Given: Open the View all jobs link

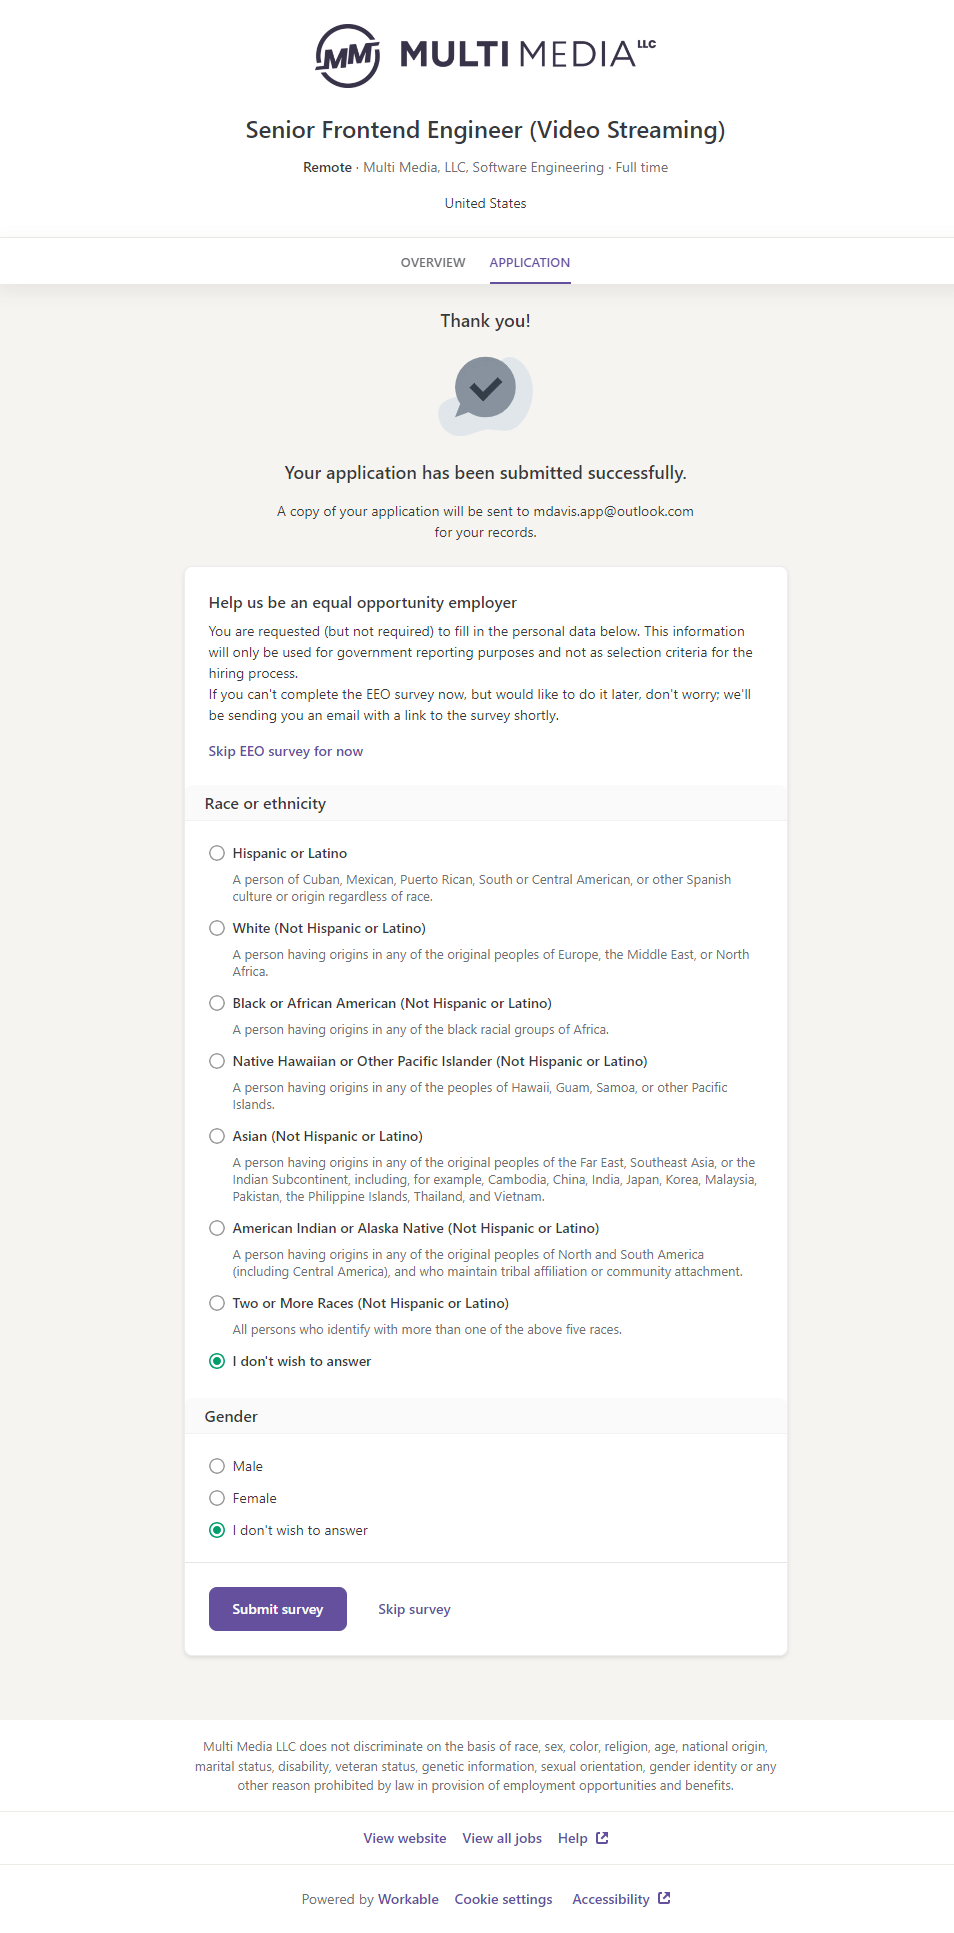Looking at the screenshot, I should [502, 1838].
